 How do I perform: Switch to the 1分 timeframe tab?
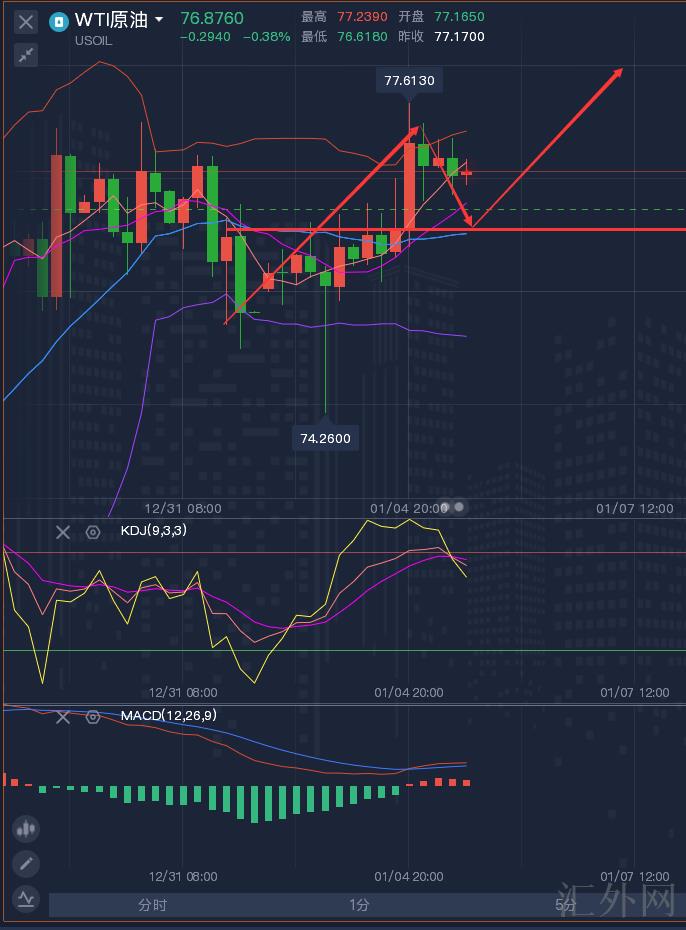click(359, 905)
